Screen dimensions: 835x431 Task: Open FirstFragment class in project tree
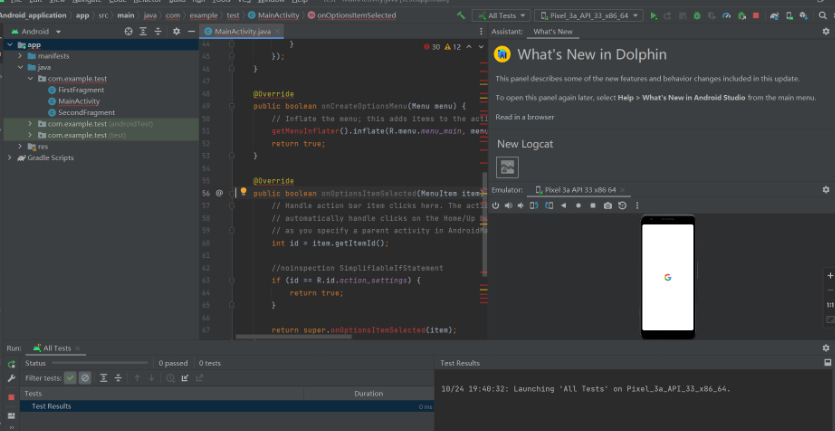81,90
